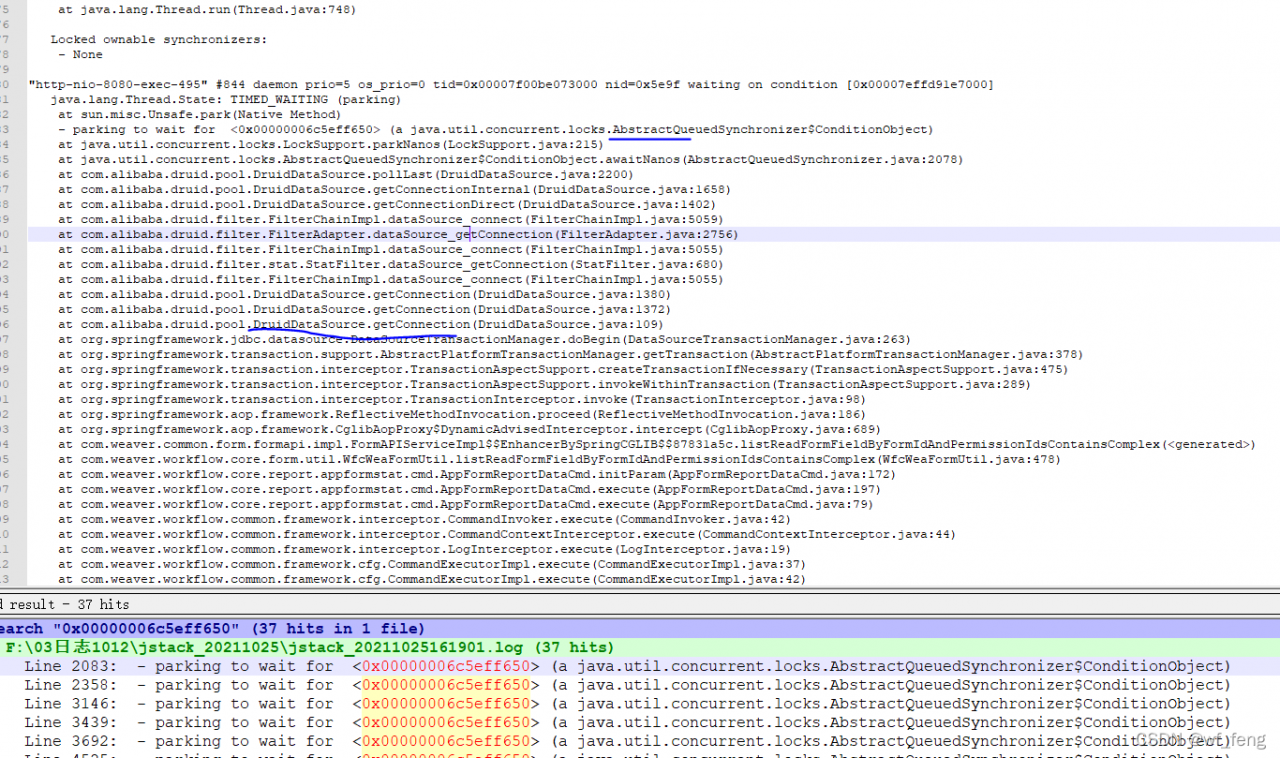Click the CommandContextInterceptor.execute line
Viewport: 1280px width, 758px height.
click(x=507, y=534)
